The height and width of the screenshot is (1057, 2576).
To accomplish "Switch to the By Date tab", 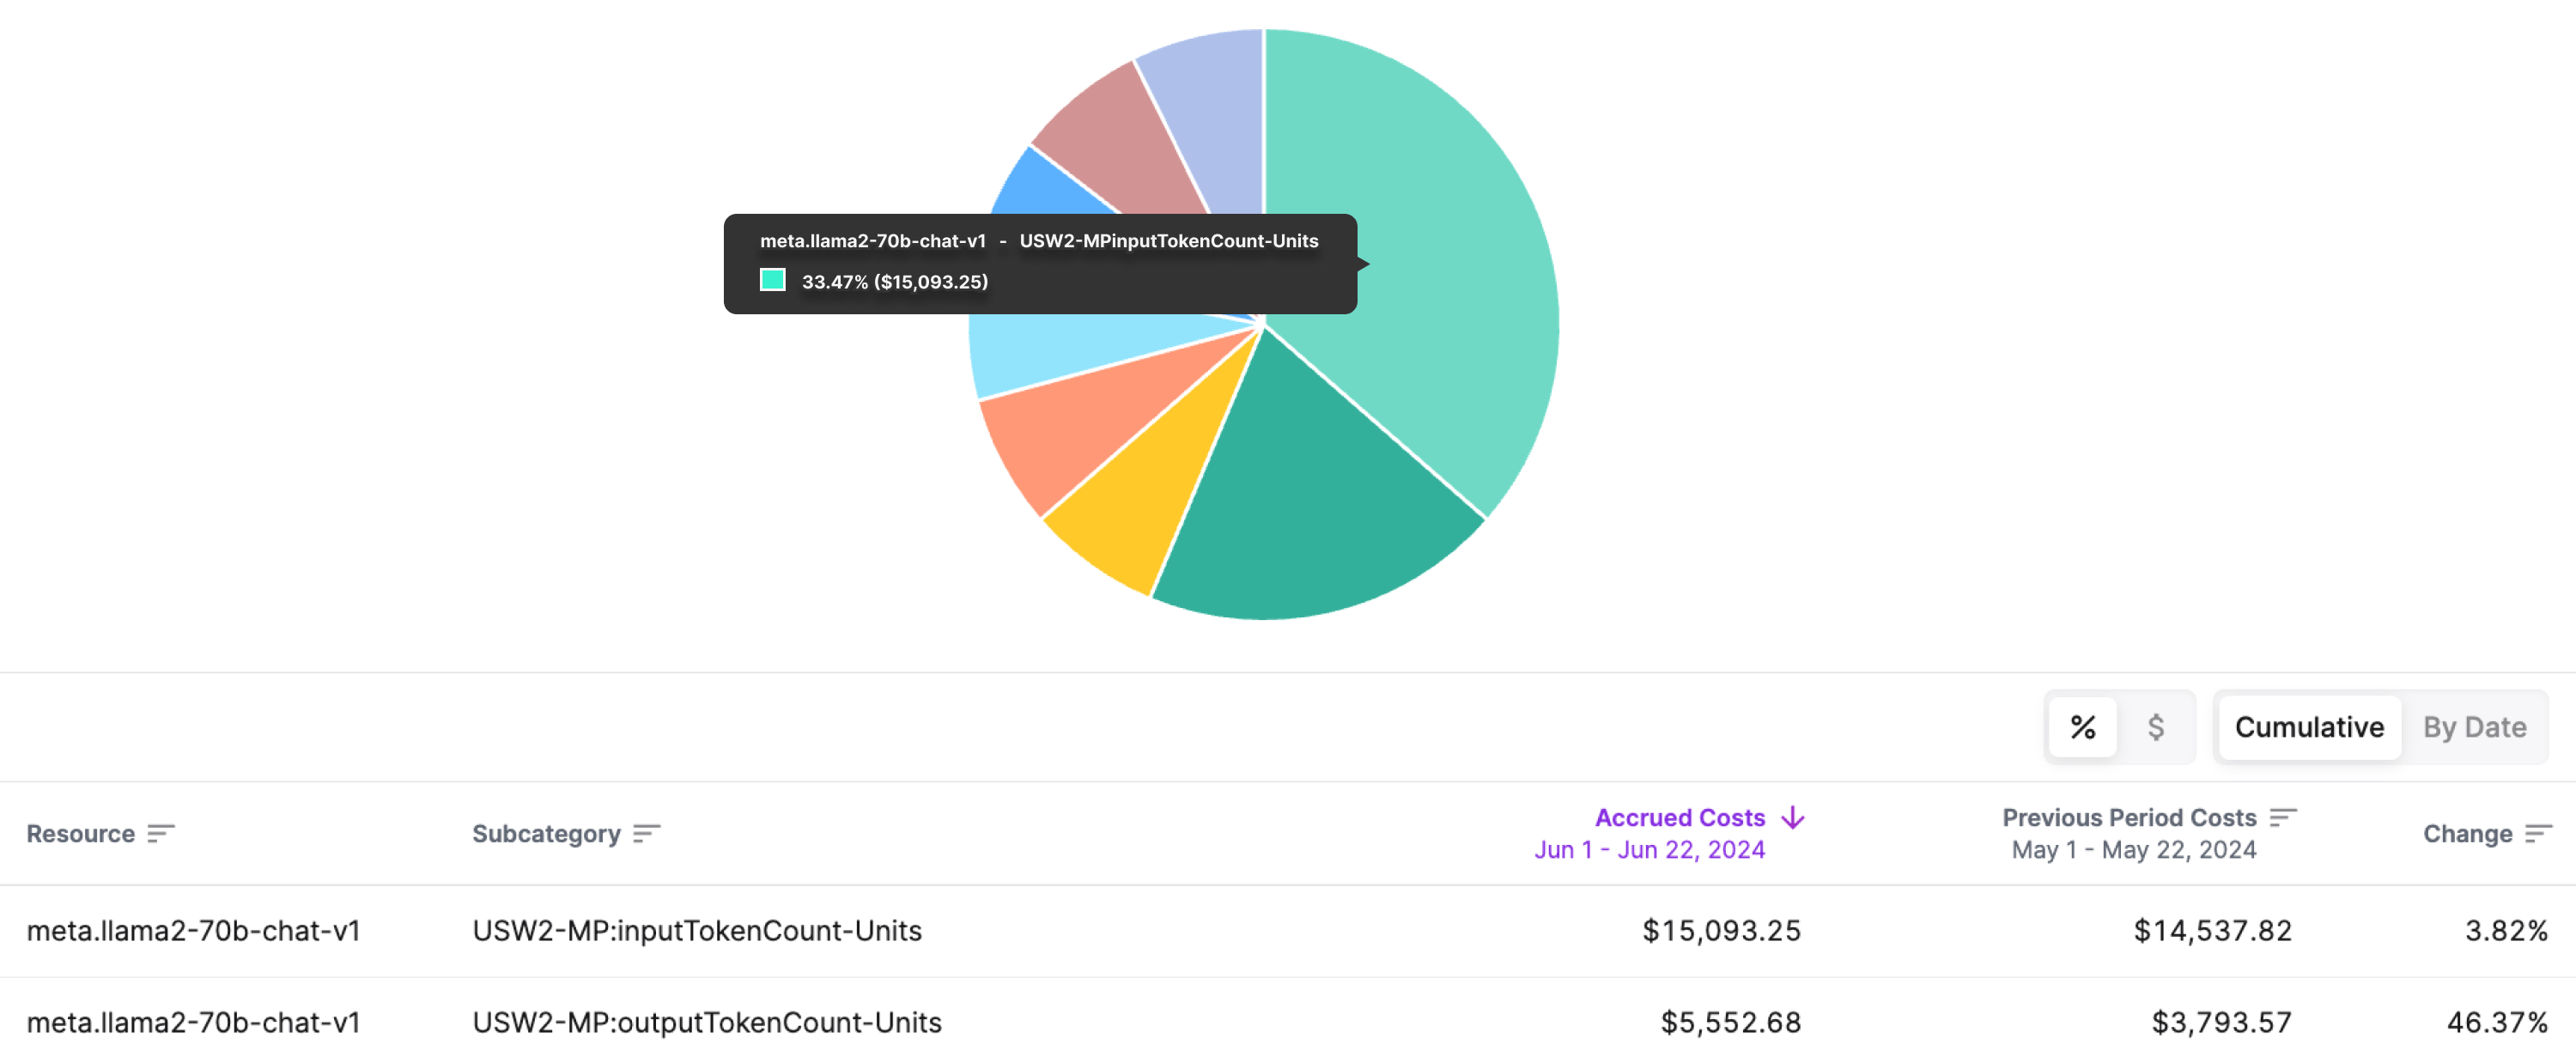I will (x=2474, y=727).
